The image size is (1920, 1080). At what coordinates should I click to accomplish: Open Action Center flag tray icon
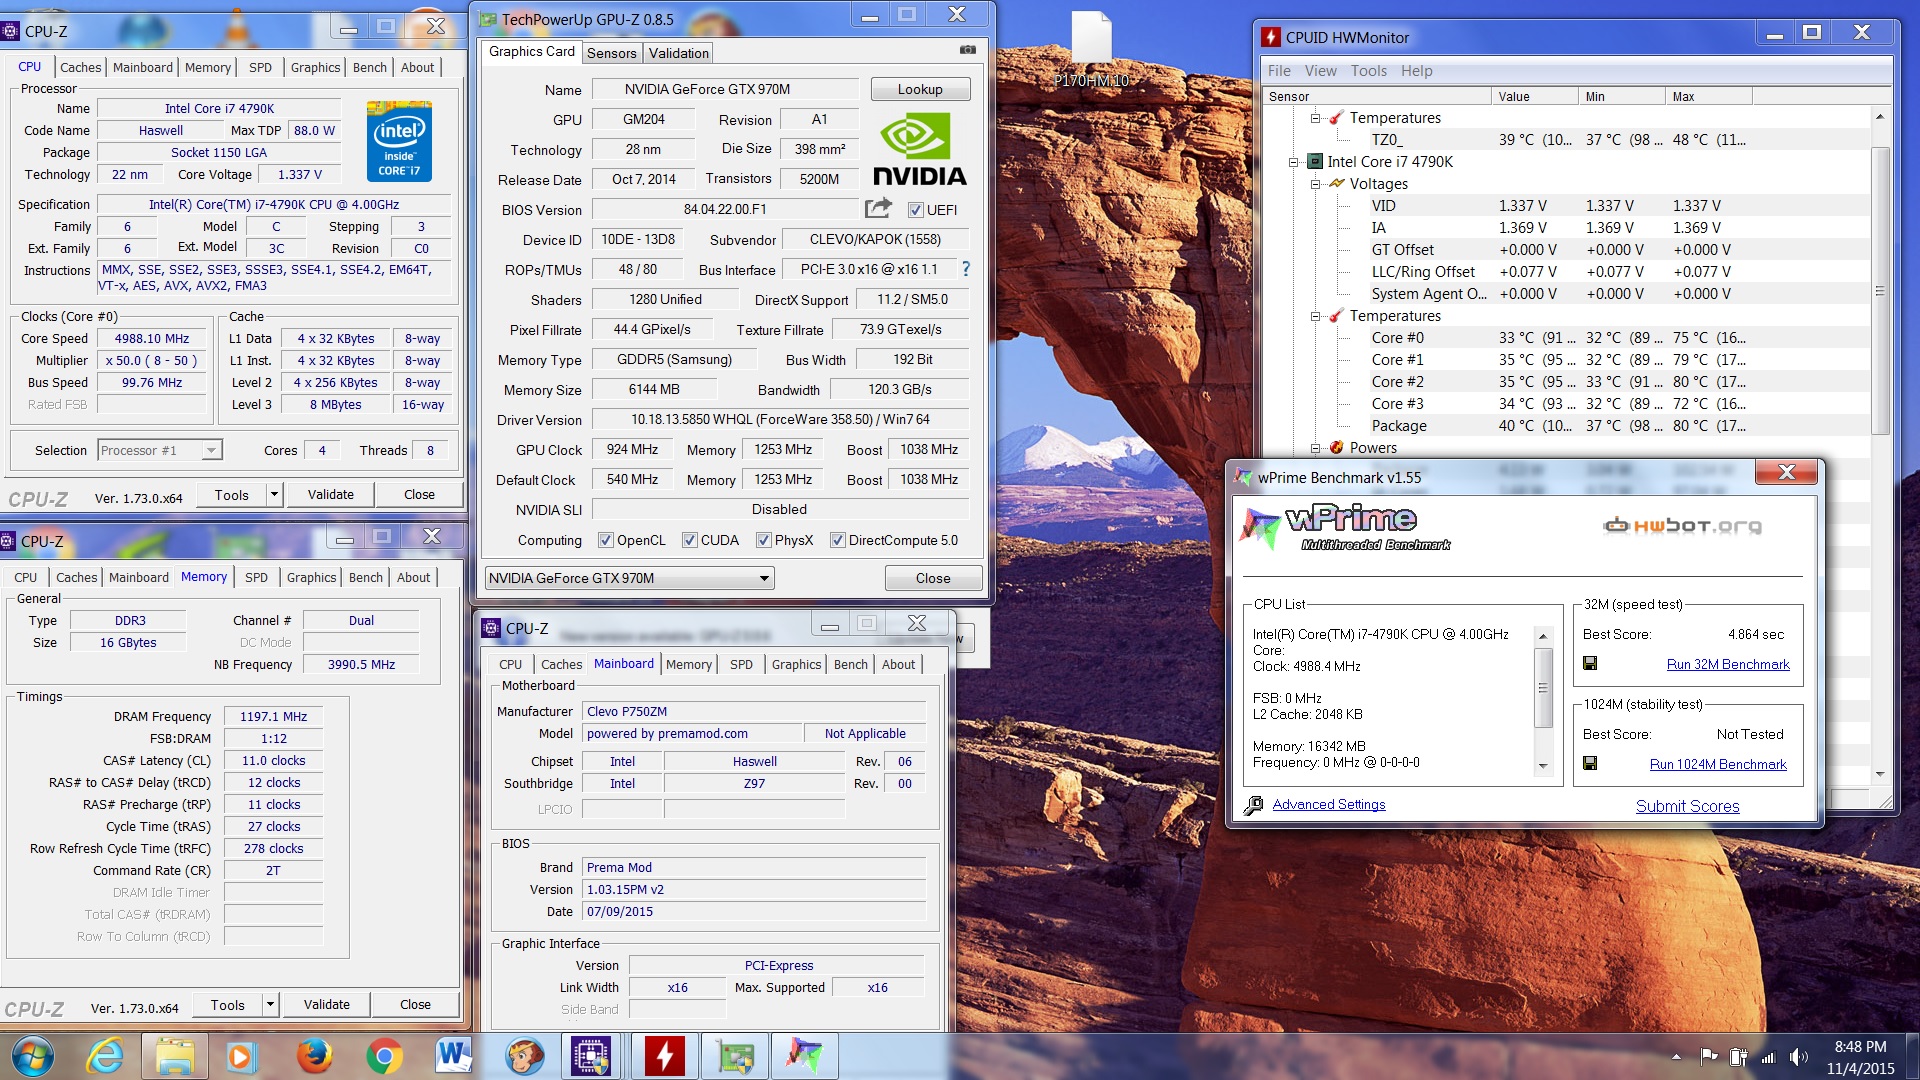pyautogui.click(x=1709, y=1056)
